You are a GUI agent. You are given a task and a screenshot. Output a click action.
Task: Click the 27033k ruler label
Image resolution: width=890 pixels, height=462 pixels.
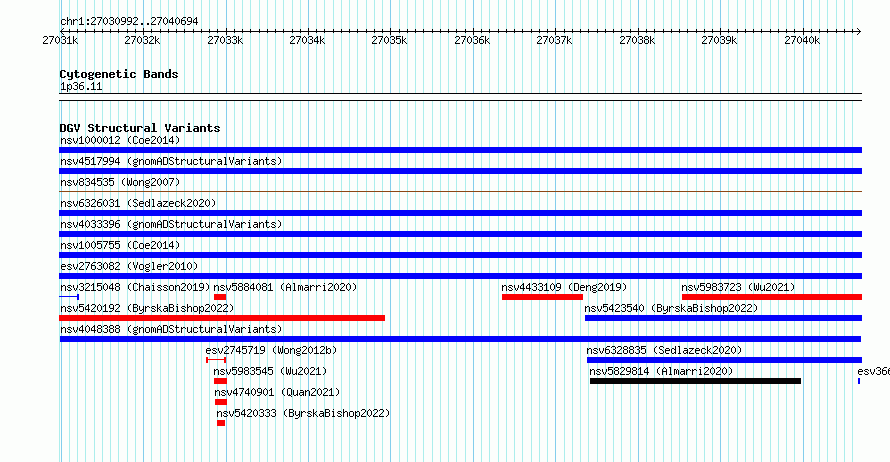[225, 40]
